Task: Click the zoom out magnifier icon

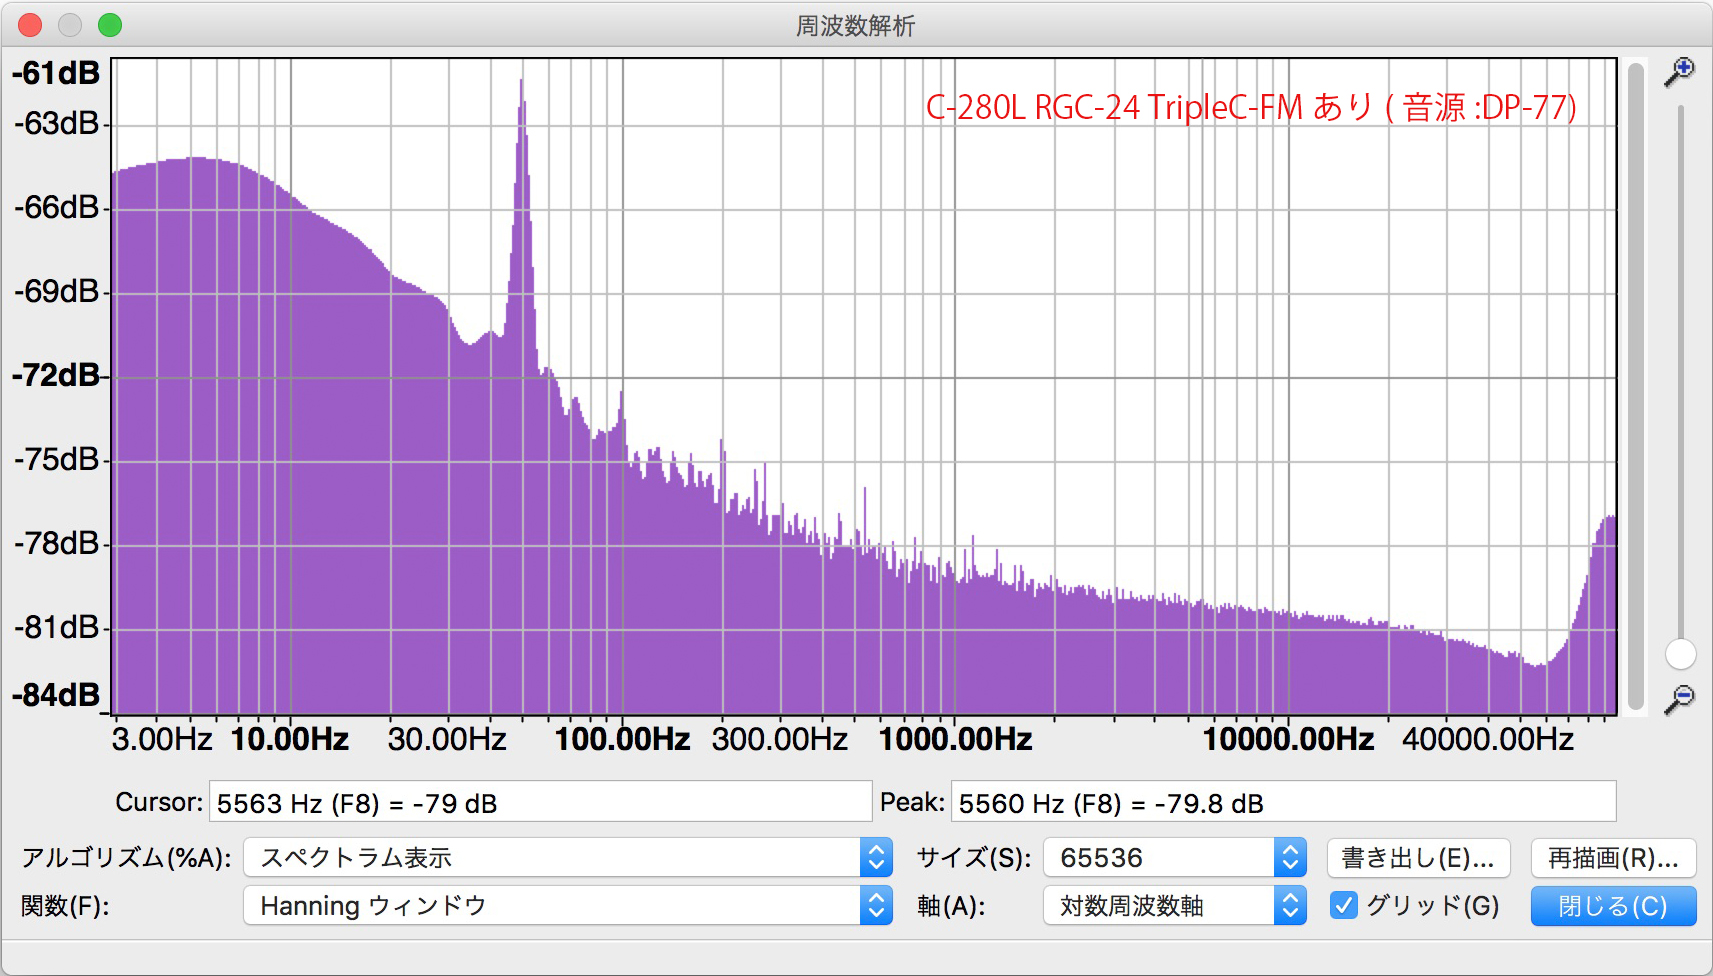Action: [x=1679, y=699]
